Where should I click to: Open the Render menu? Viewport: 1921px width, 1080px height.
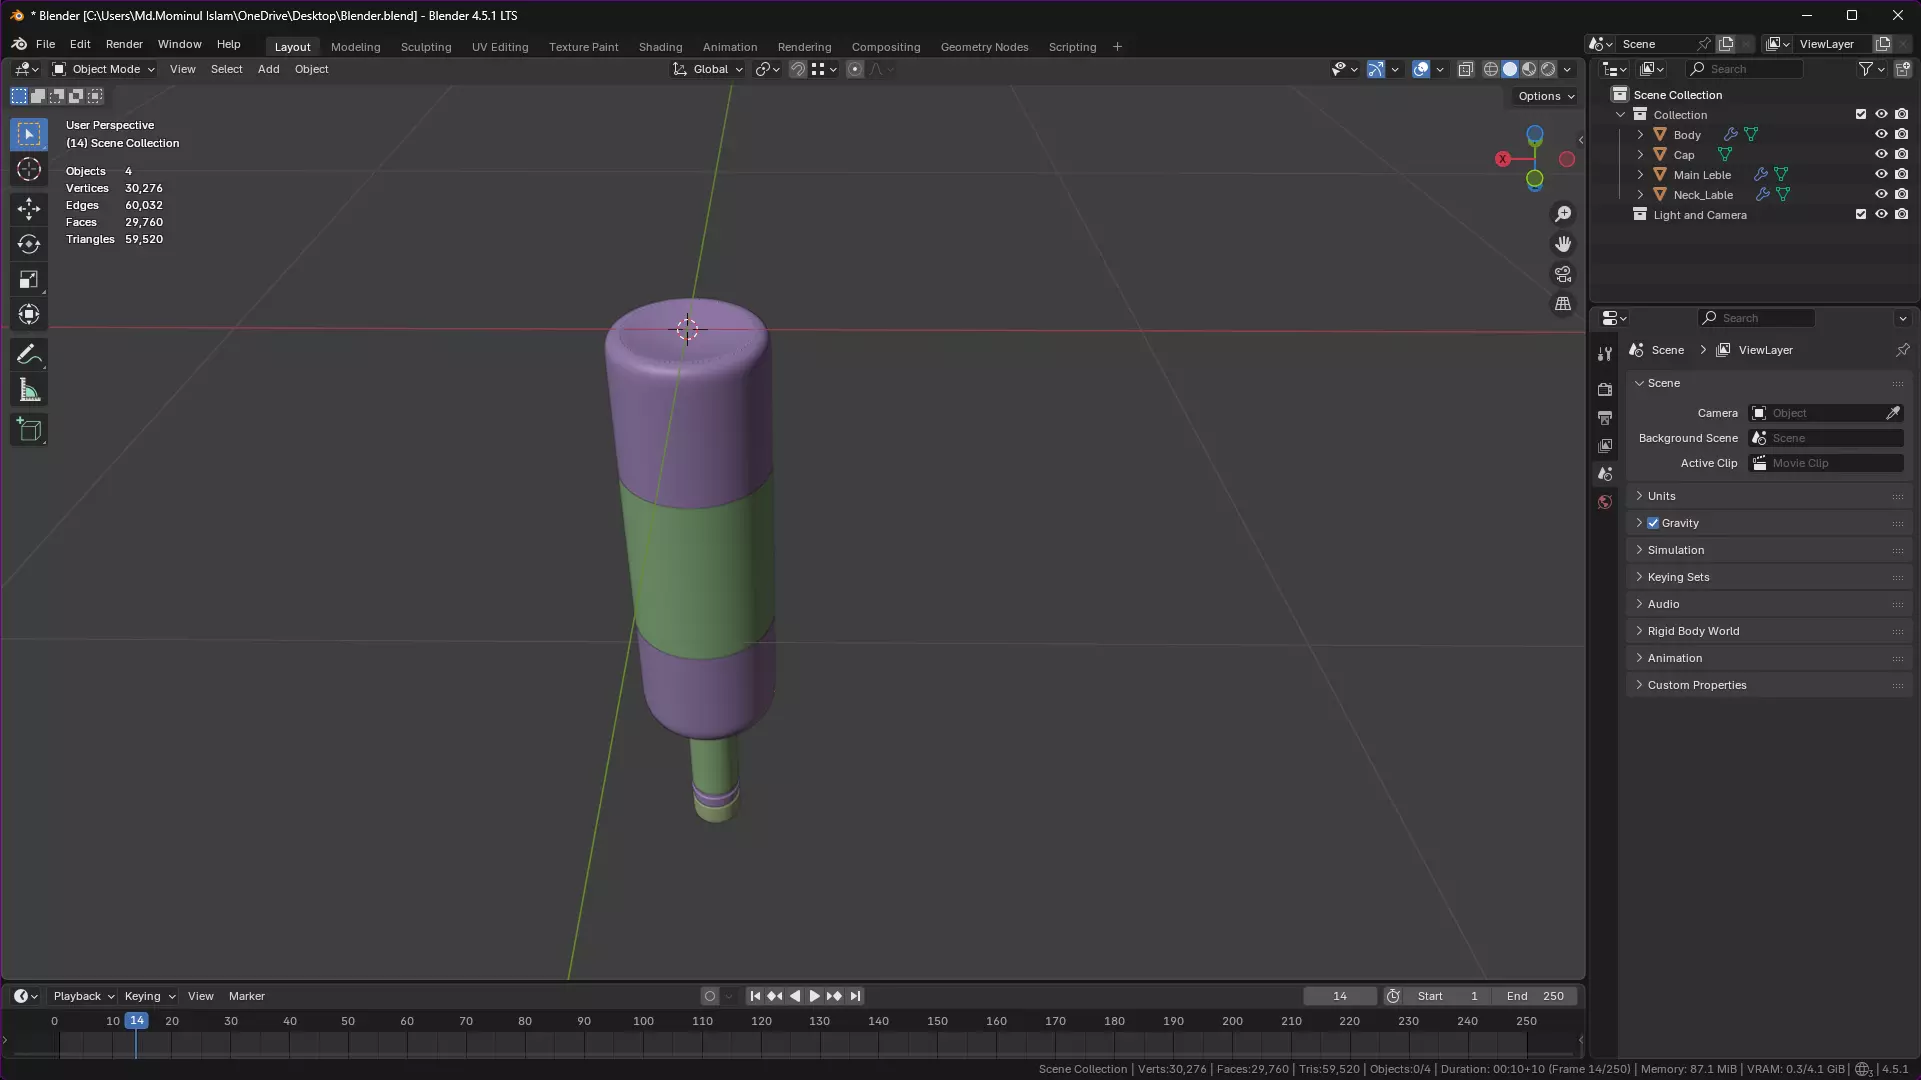click(x=124, y=44)
